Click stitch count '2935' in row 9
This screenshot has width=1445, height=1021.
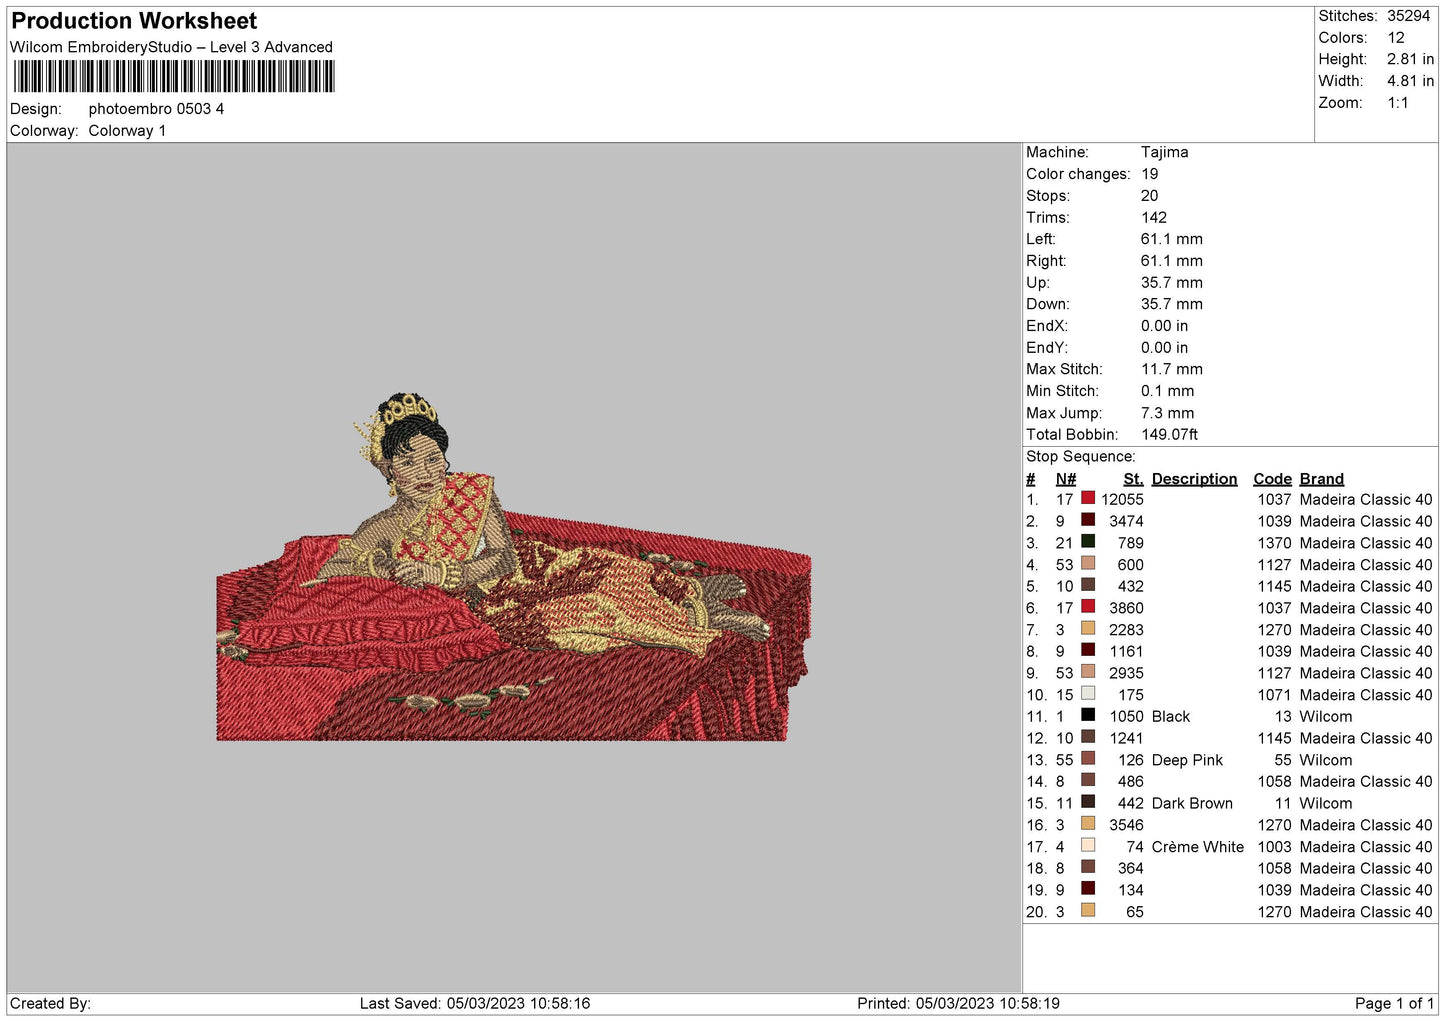coord(1126,673)
